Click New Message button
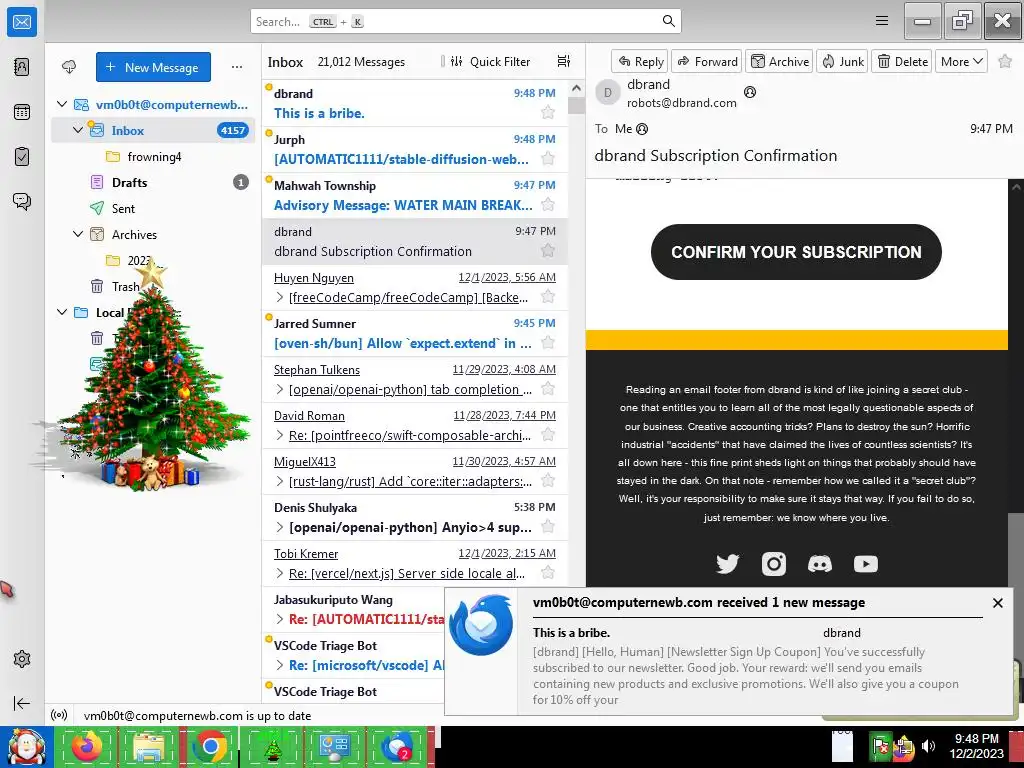1024x768 pixels. [153, 67]
